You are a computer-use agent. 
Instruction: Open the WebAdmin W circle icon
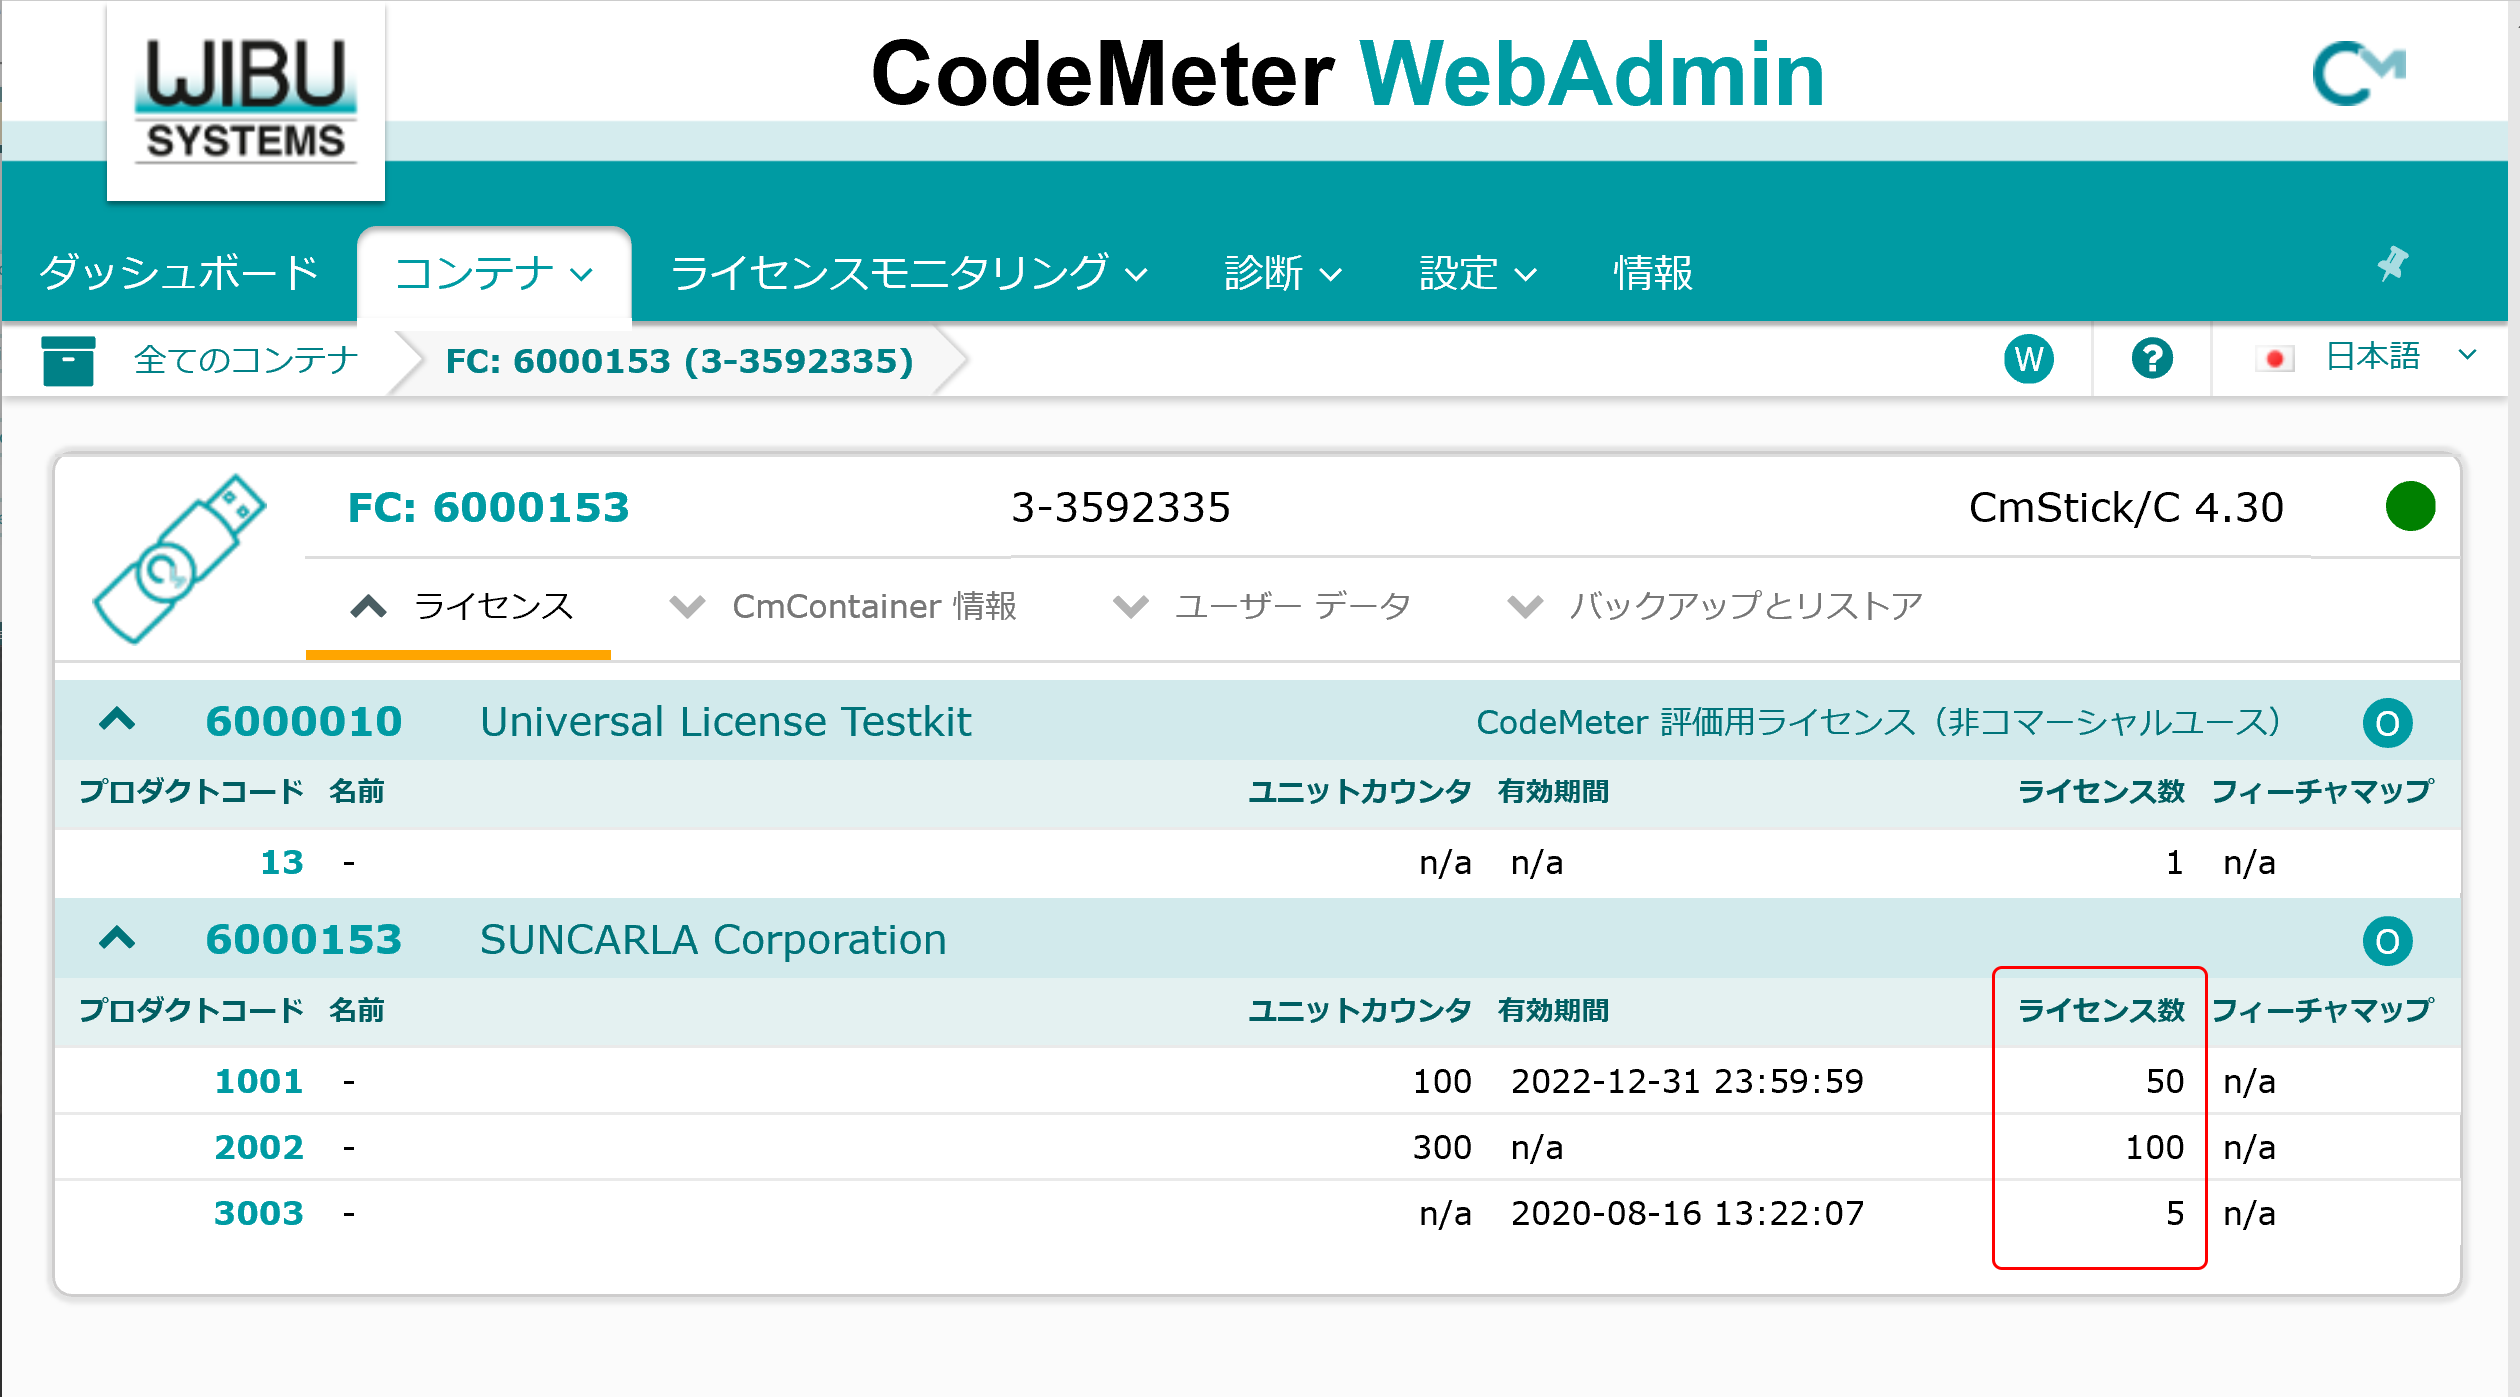2029,359
